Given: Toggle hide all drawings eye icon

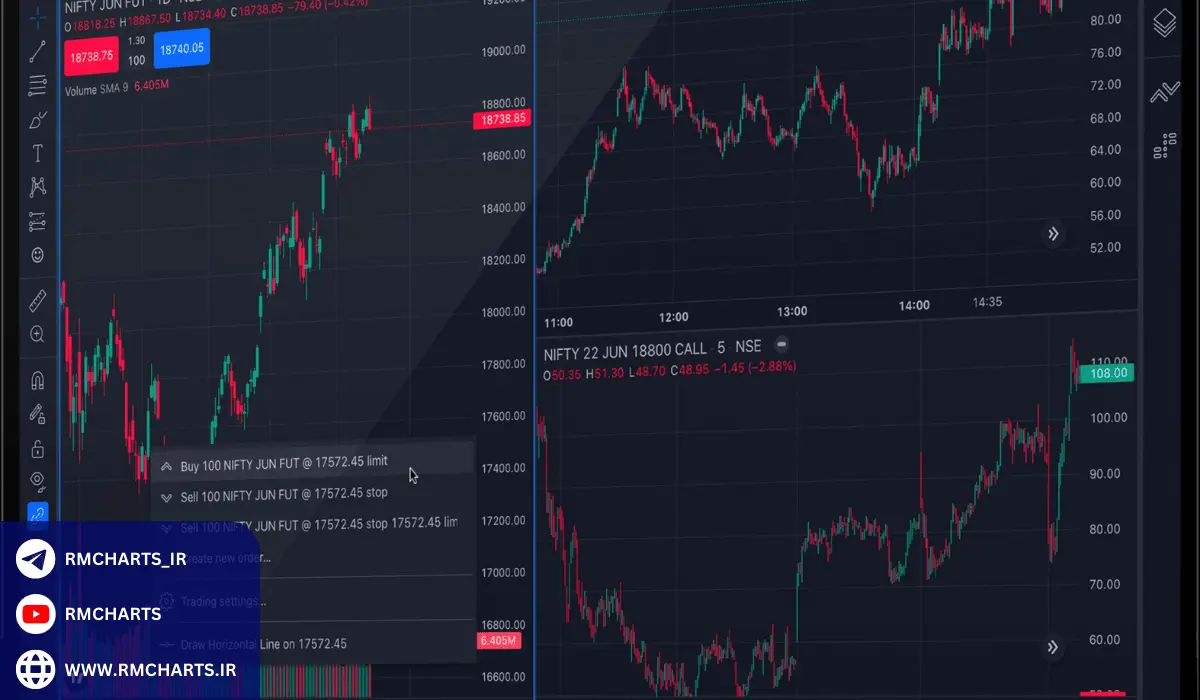Looking at the screenshot, I should click(38, 481).
